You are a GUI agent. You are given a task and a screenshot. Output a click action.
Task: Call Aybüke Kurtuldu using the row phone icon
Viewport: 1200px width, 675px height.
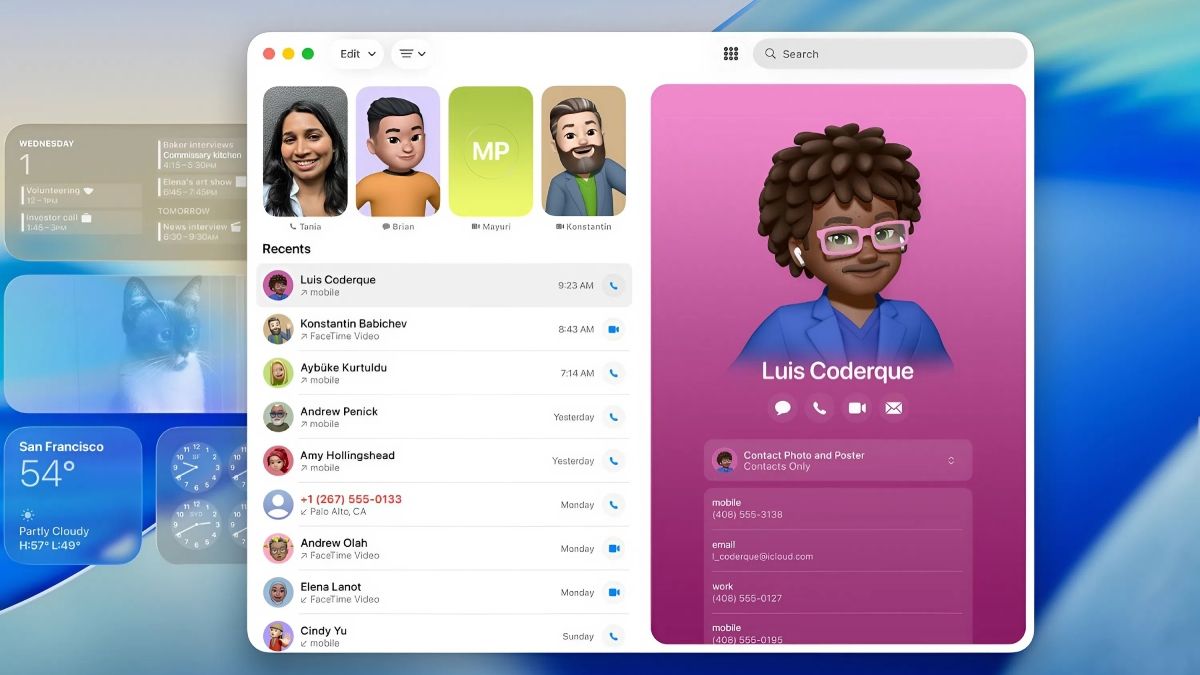pyautogui.click(x=614, y=373)
